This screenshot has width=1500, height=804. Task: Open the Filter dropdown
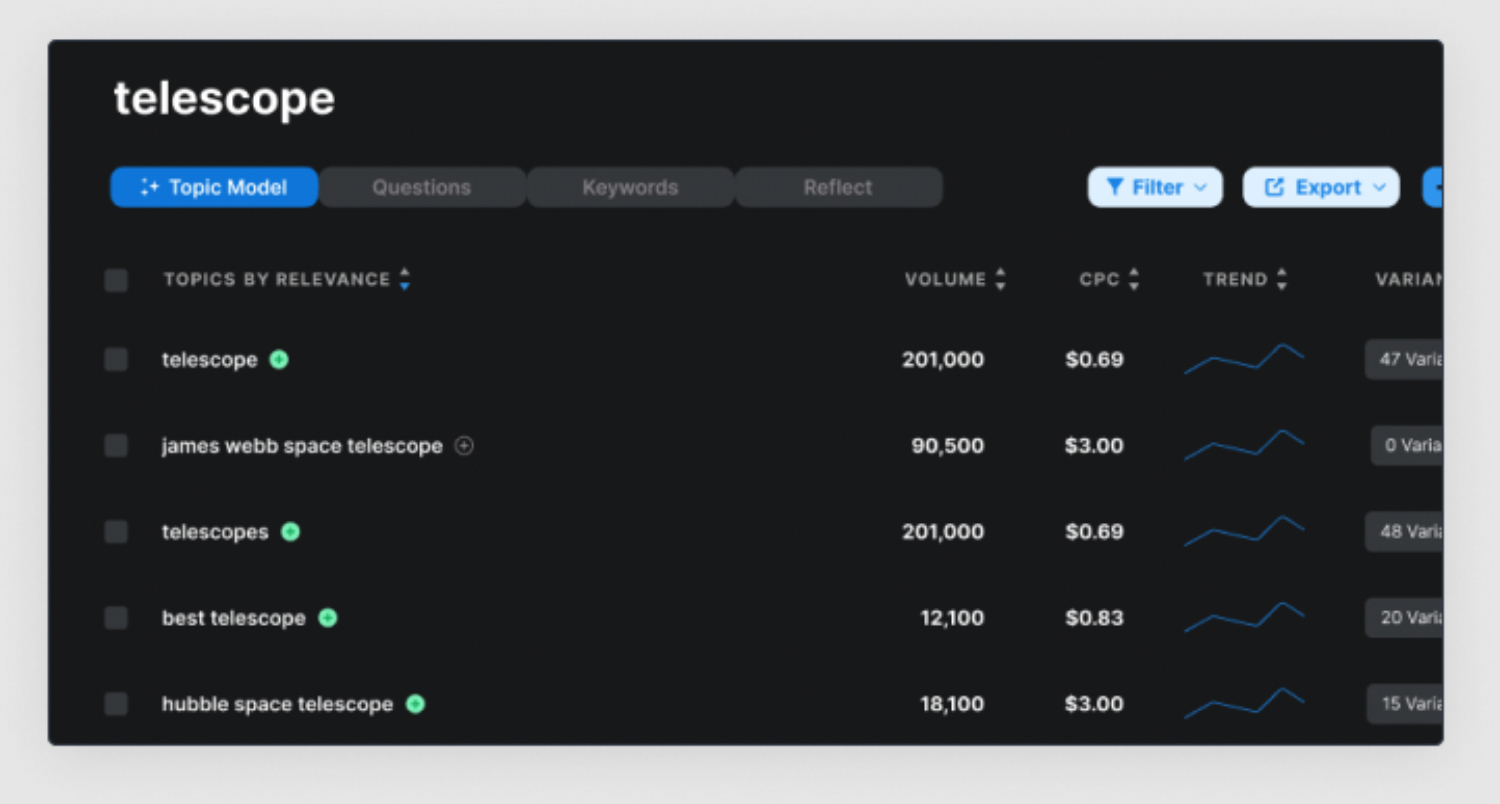click(1155, 187)
